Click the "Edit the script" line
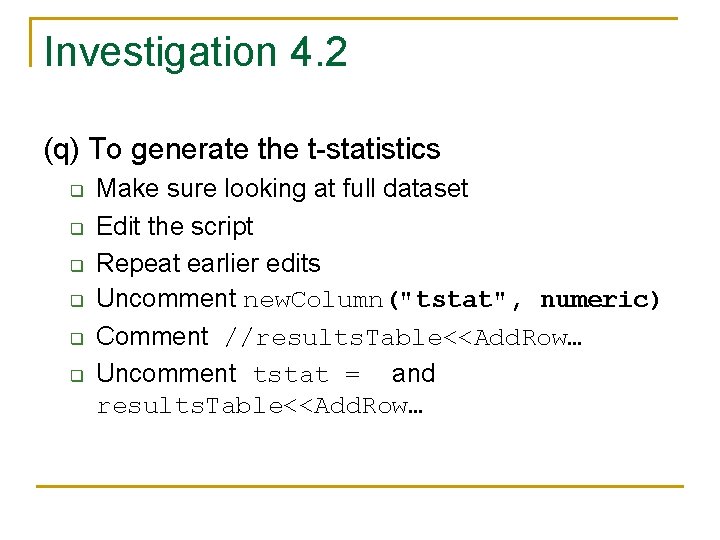 click(175, 227)
